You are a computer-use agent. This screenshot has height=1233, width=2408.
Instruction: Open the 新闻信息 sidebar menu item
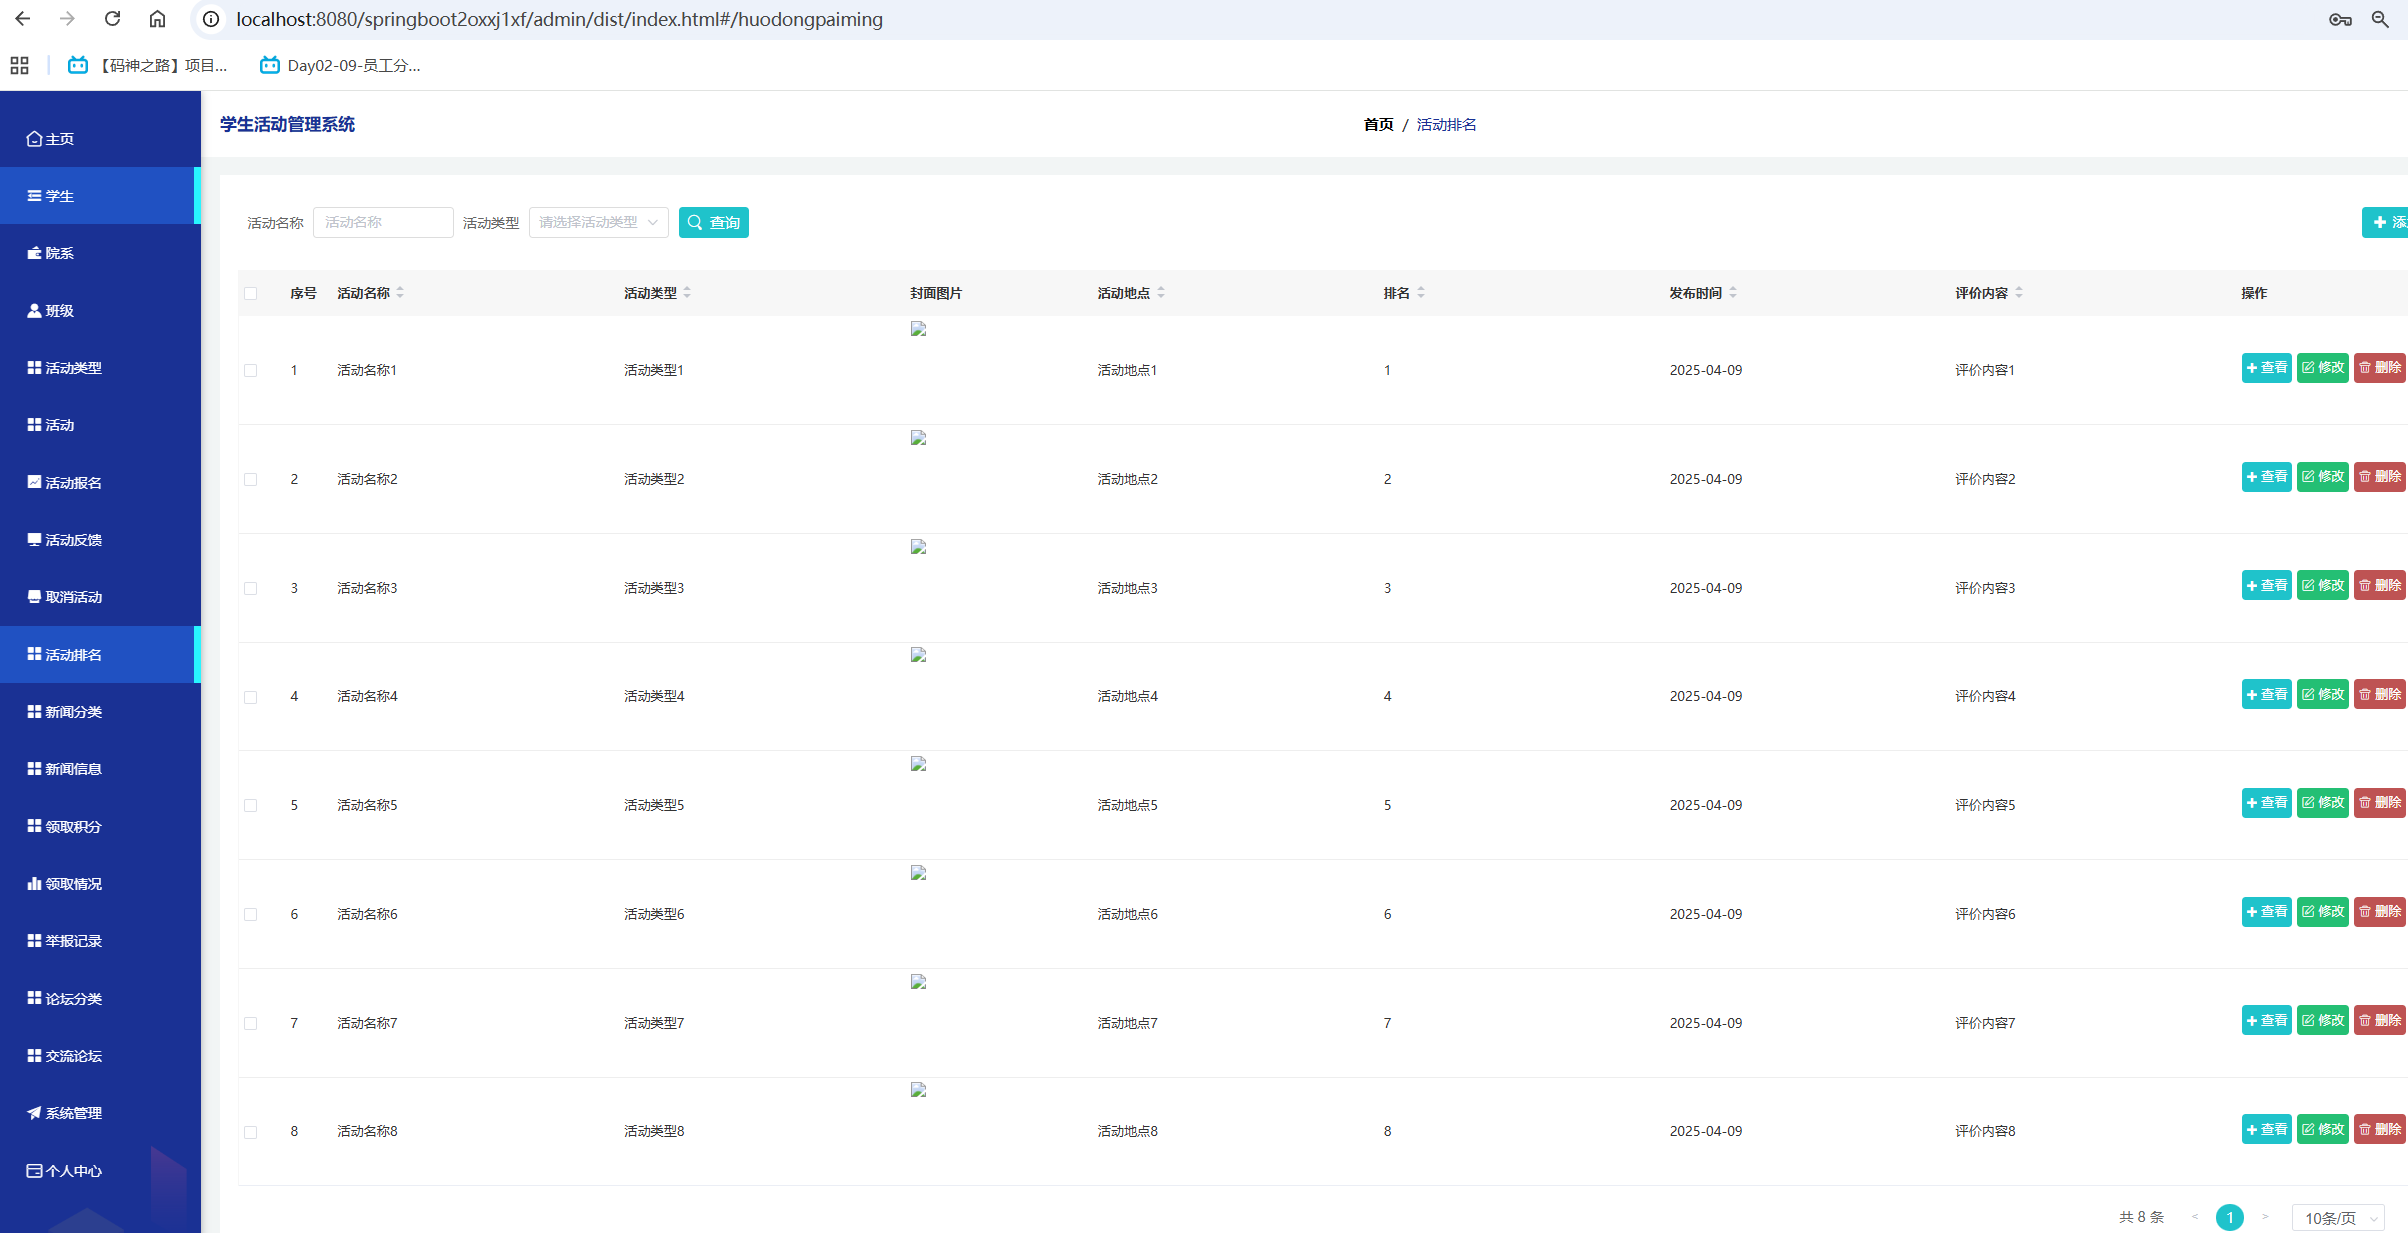[73, 769]
